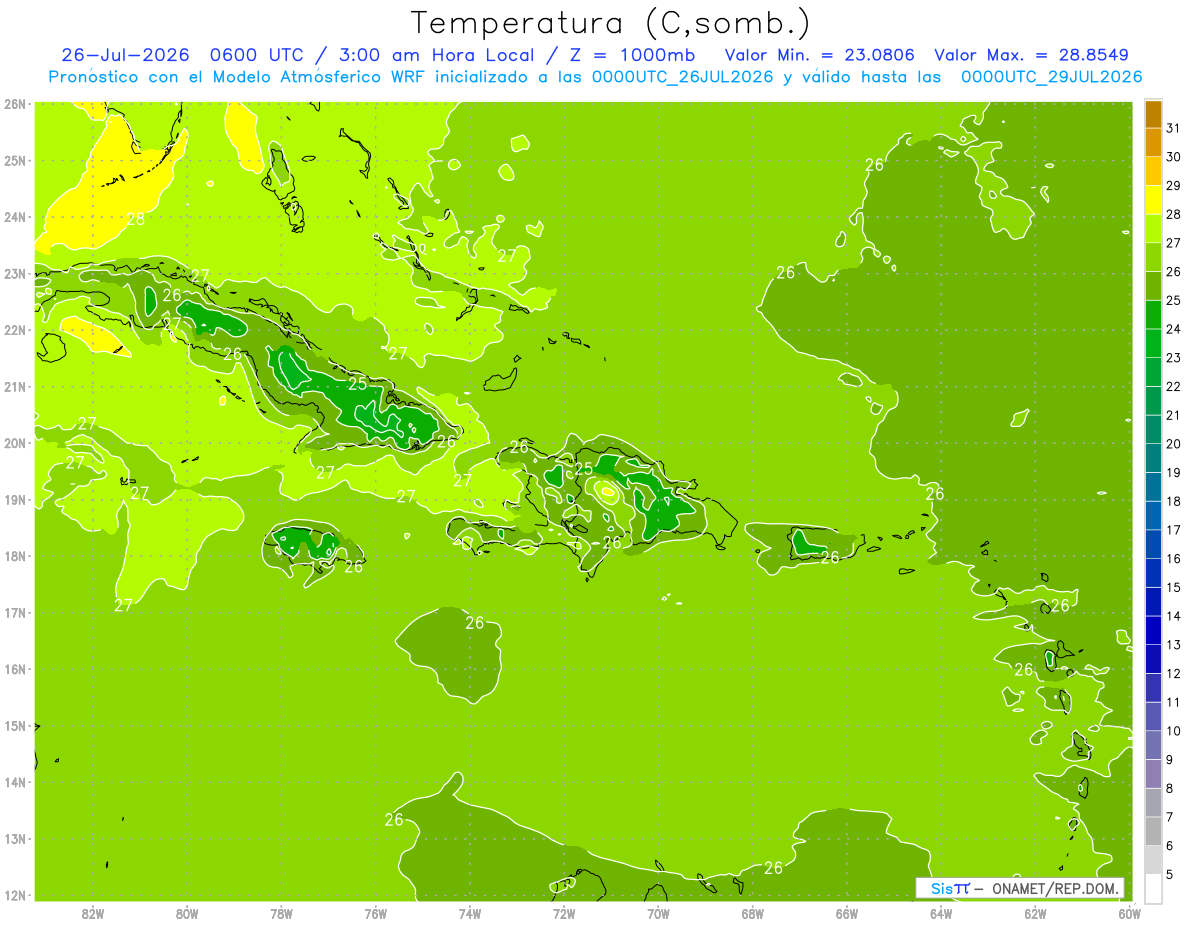Viewport: 1200px width, 927px height.
Task: Click the legend swatch between 27 and 28
Action: coord(1153,229)
